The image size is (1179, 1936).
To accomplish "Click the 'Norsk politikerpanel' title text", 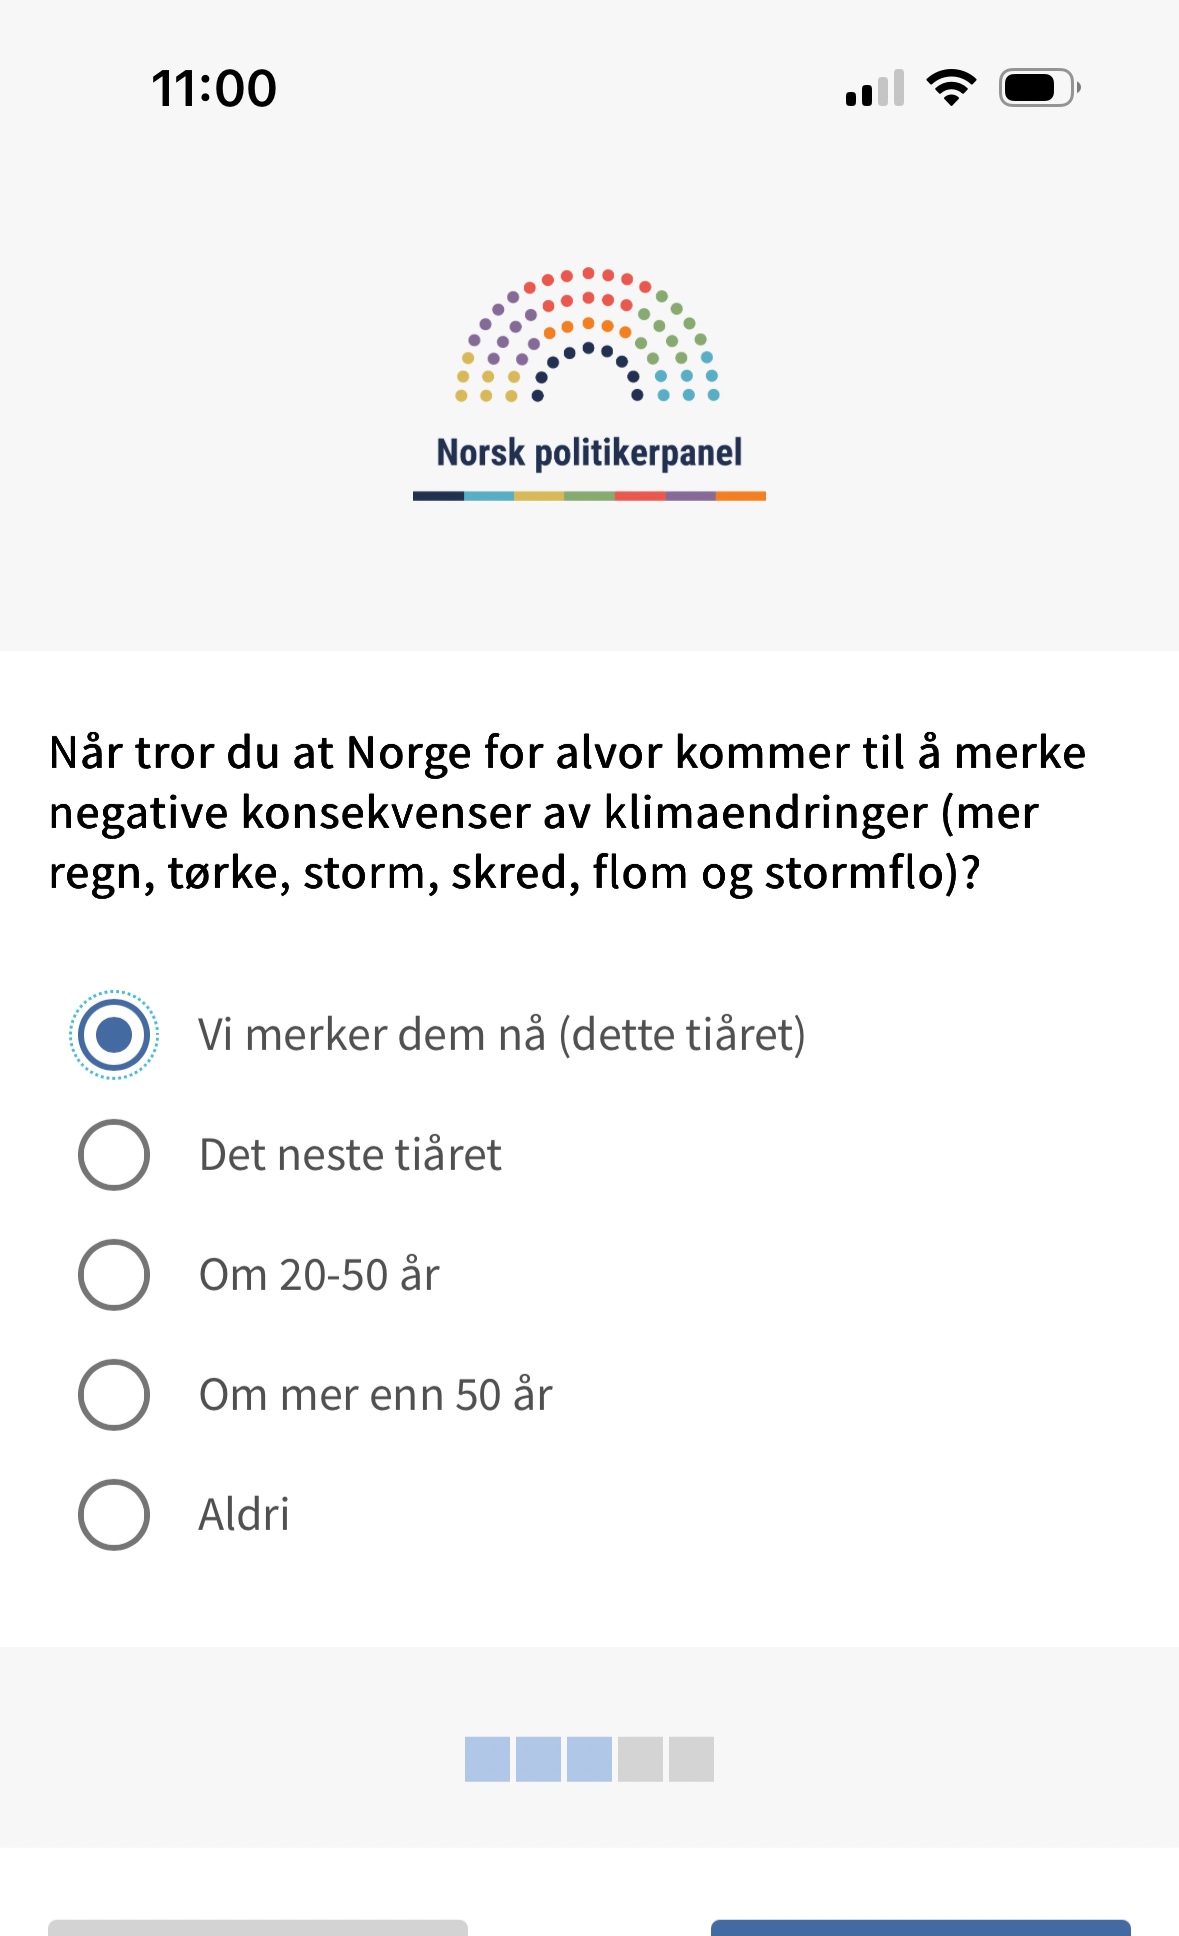I will coord(589,453).
